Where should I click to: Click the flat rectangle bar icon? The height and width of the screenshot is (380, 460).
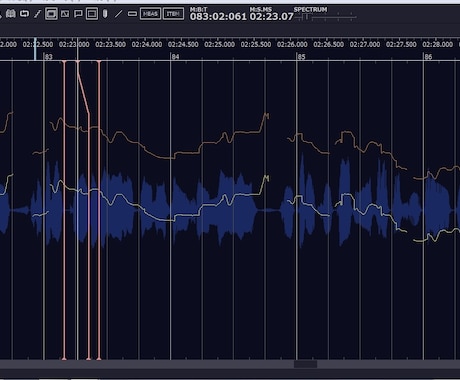tap(132, 14)
